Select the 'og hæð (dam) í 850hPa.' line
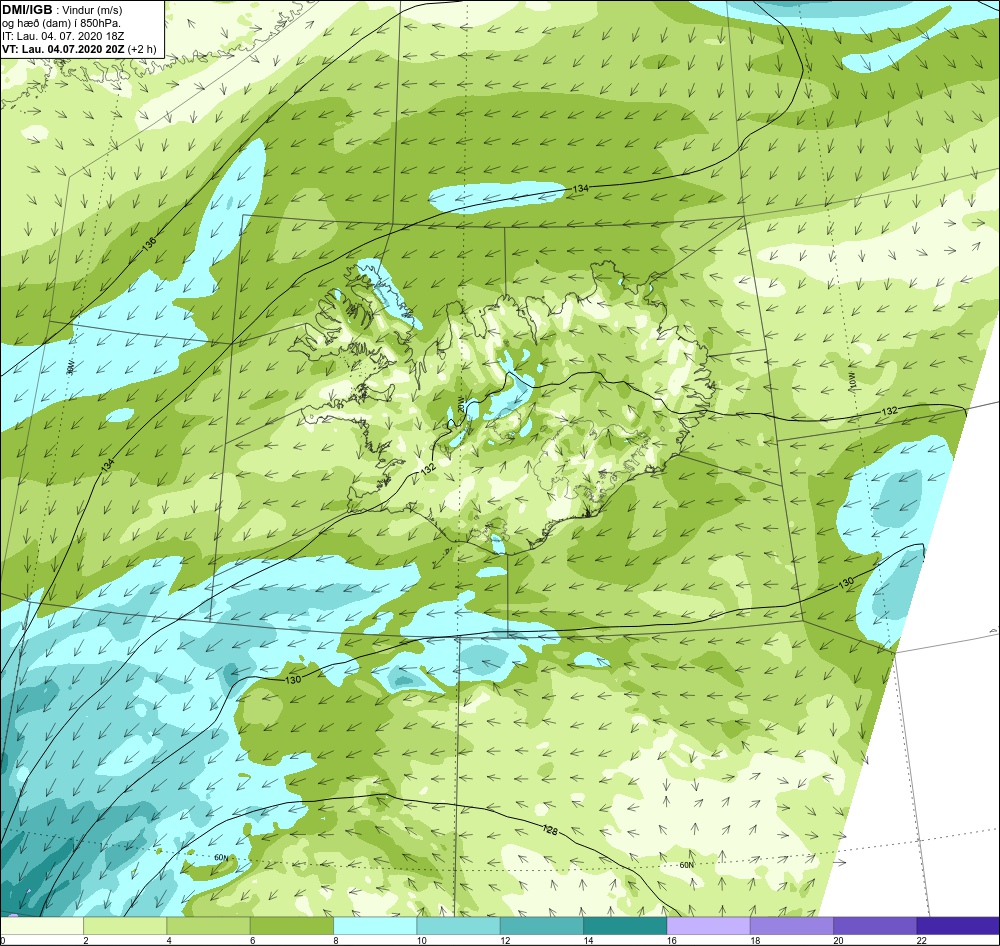 coord(61,24)
